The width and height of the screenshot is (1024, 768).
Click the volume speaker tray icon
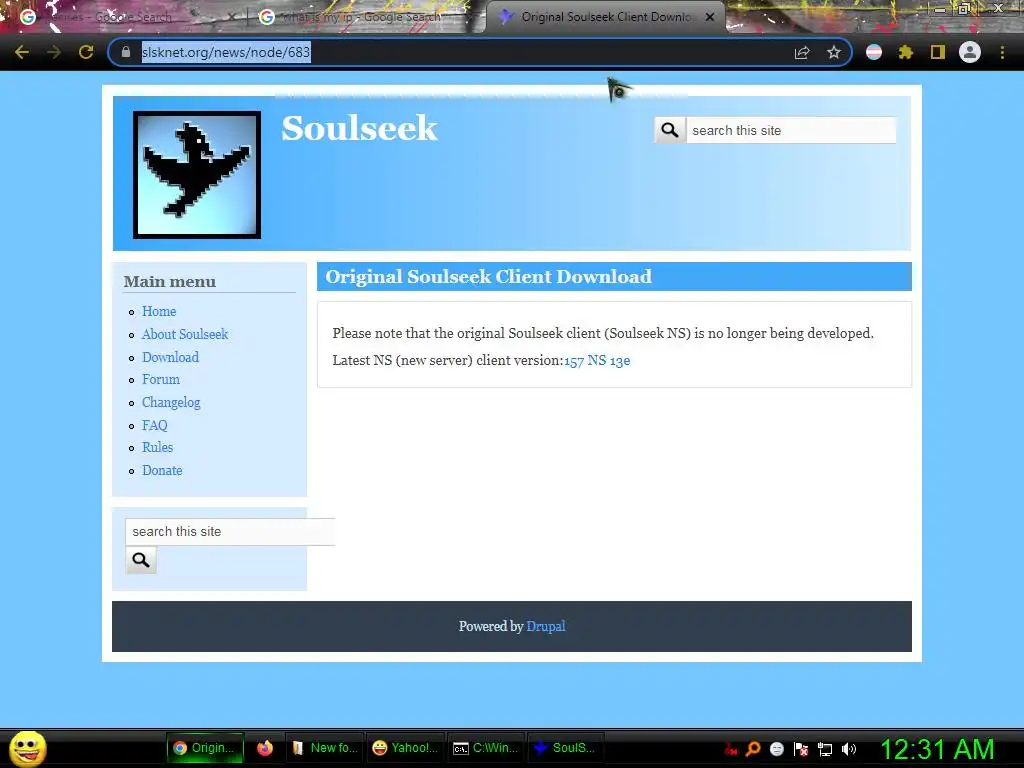coord(849,749)
